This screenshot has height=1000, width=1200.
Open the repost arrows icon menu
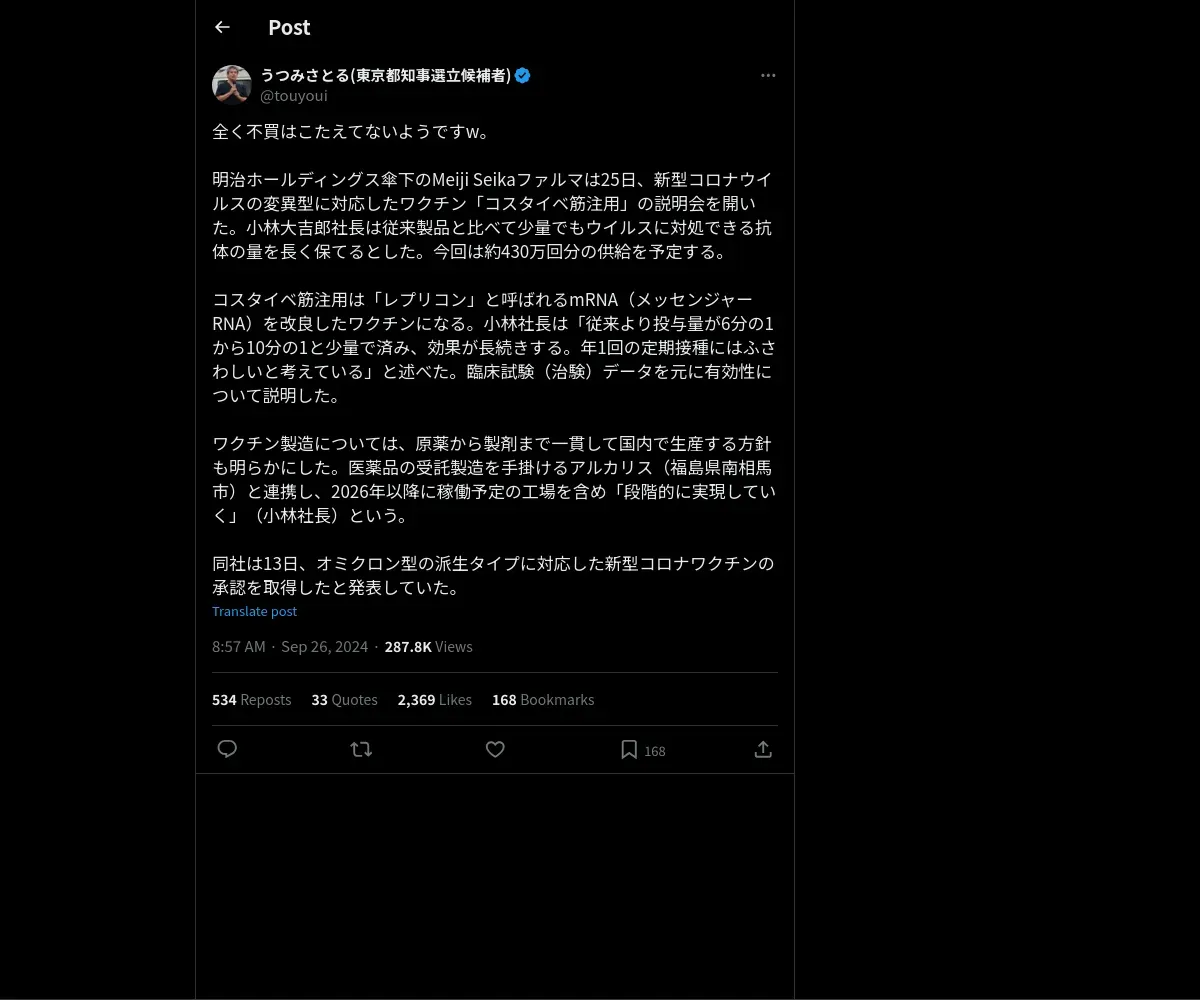361,749
